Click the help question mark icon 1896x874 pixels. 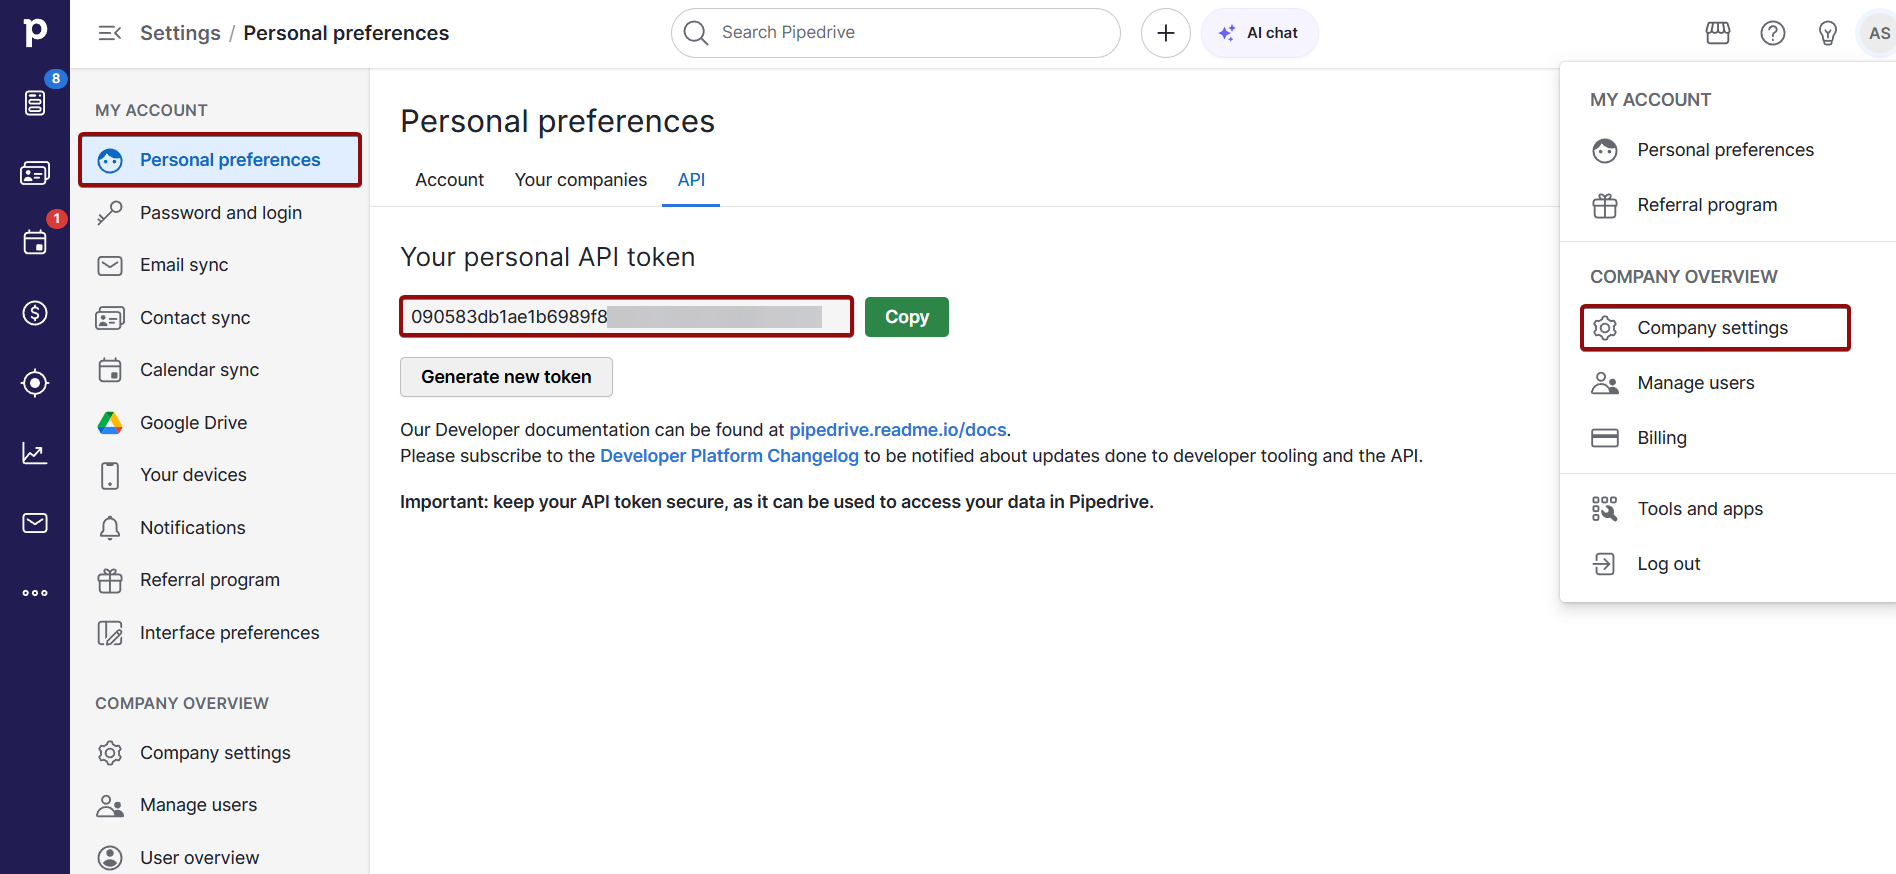pyautogui.click(x=1772, y=33)
